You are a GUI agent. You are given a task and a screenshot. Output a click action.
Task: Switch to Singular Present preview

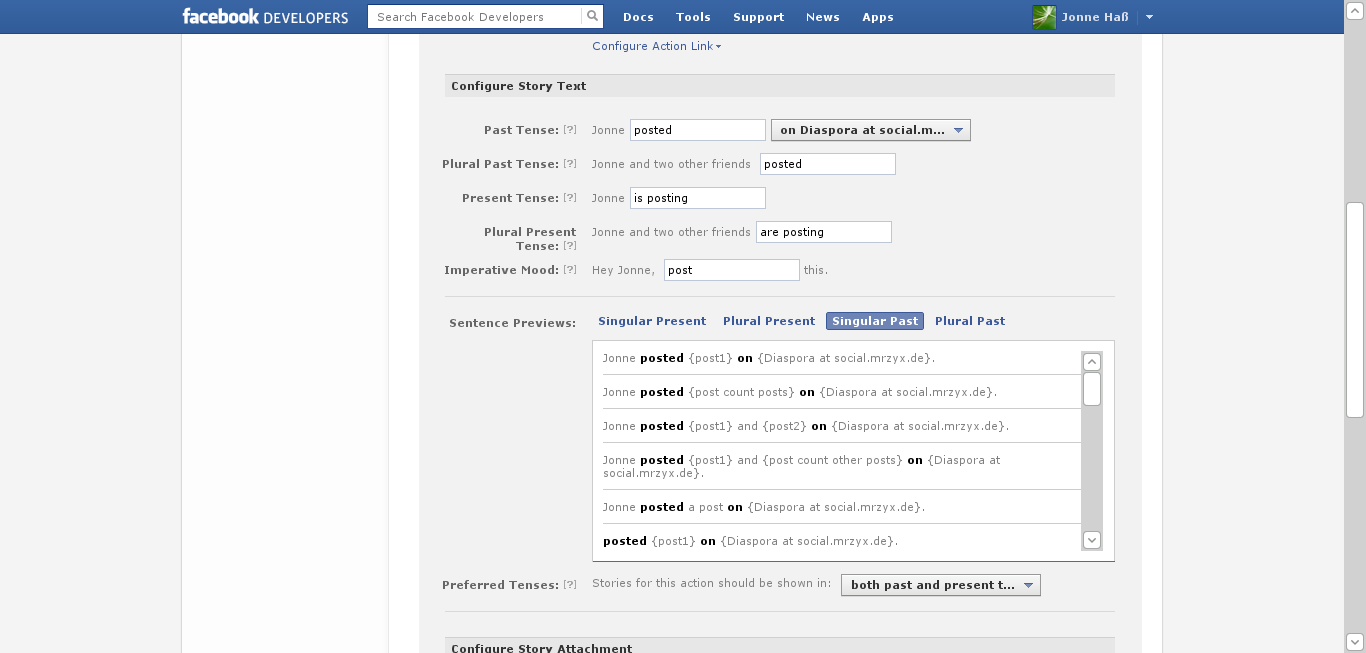click(652, 321)
